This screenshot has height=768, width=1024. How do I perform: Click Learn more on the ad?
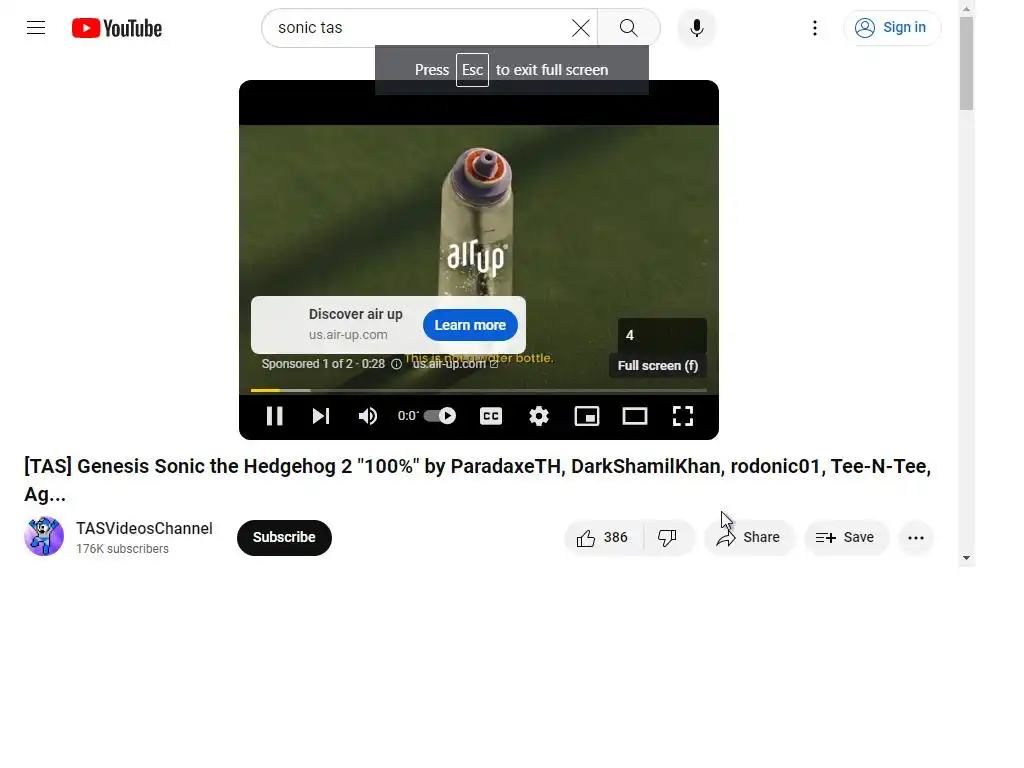click(x=470, y=325)
